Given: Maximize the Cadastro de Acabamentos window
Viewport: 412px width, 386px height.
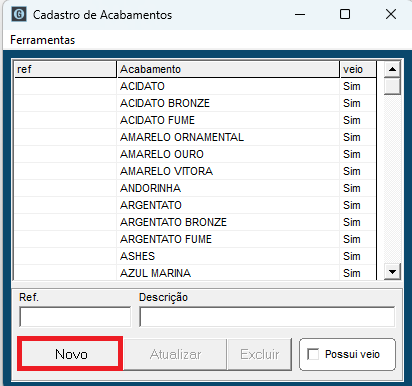Looking at the screenshot, I should click(x=345, y=15).
